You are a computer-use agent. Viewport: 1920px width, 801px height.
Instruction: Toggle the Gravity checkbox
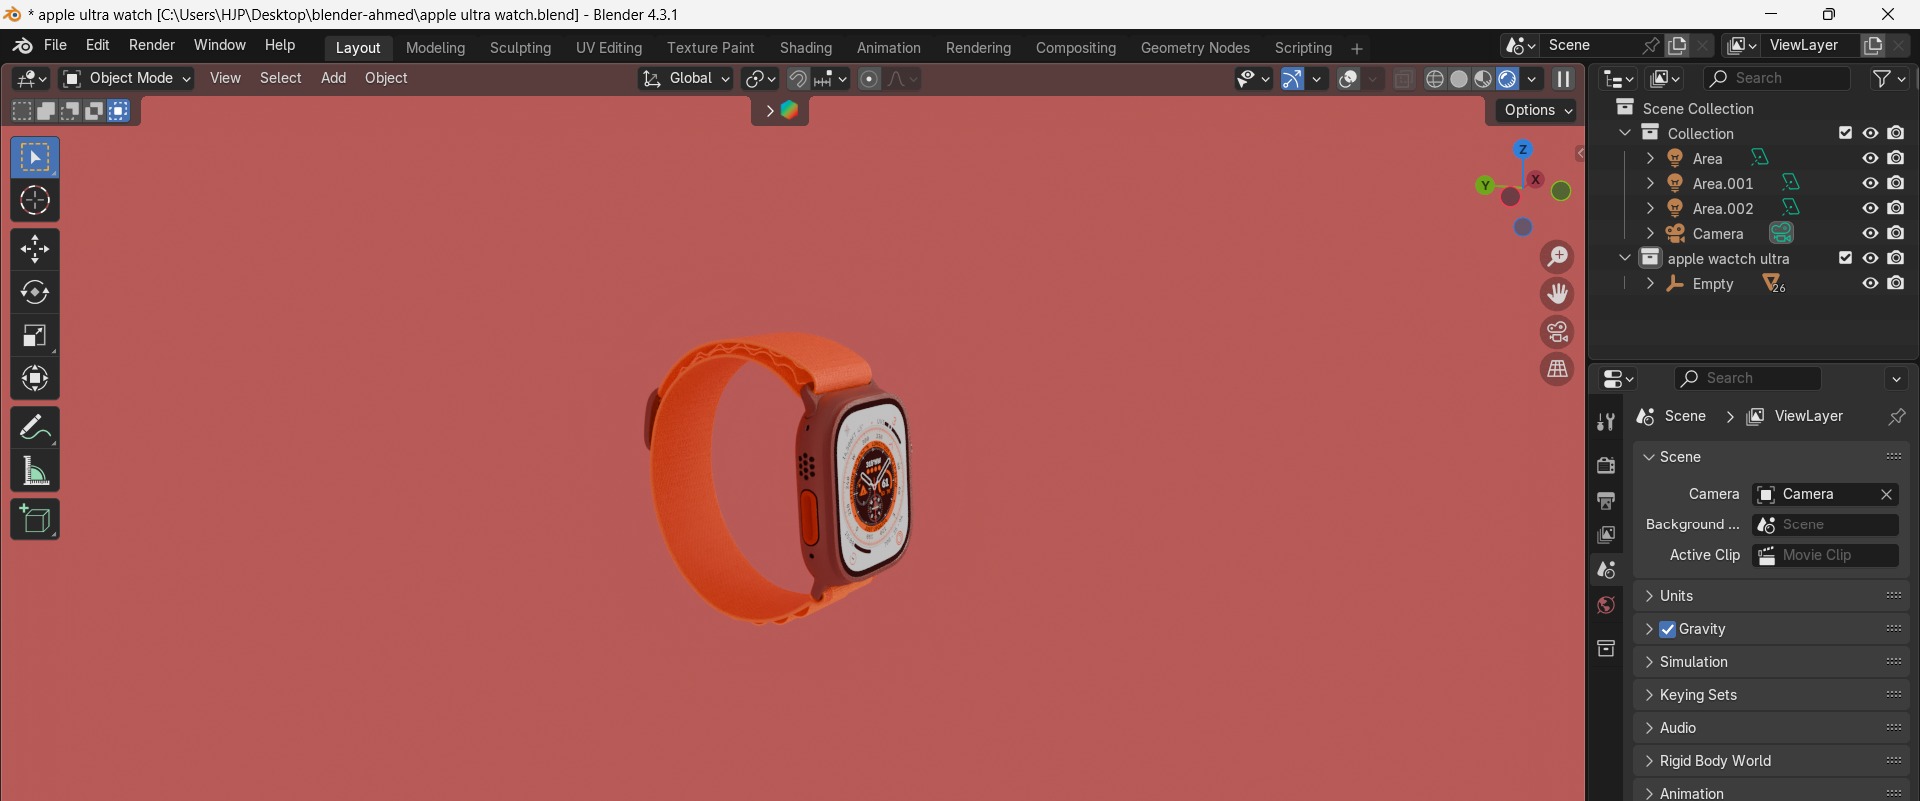coord(1667,629)
